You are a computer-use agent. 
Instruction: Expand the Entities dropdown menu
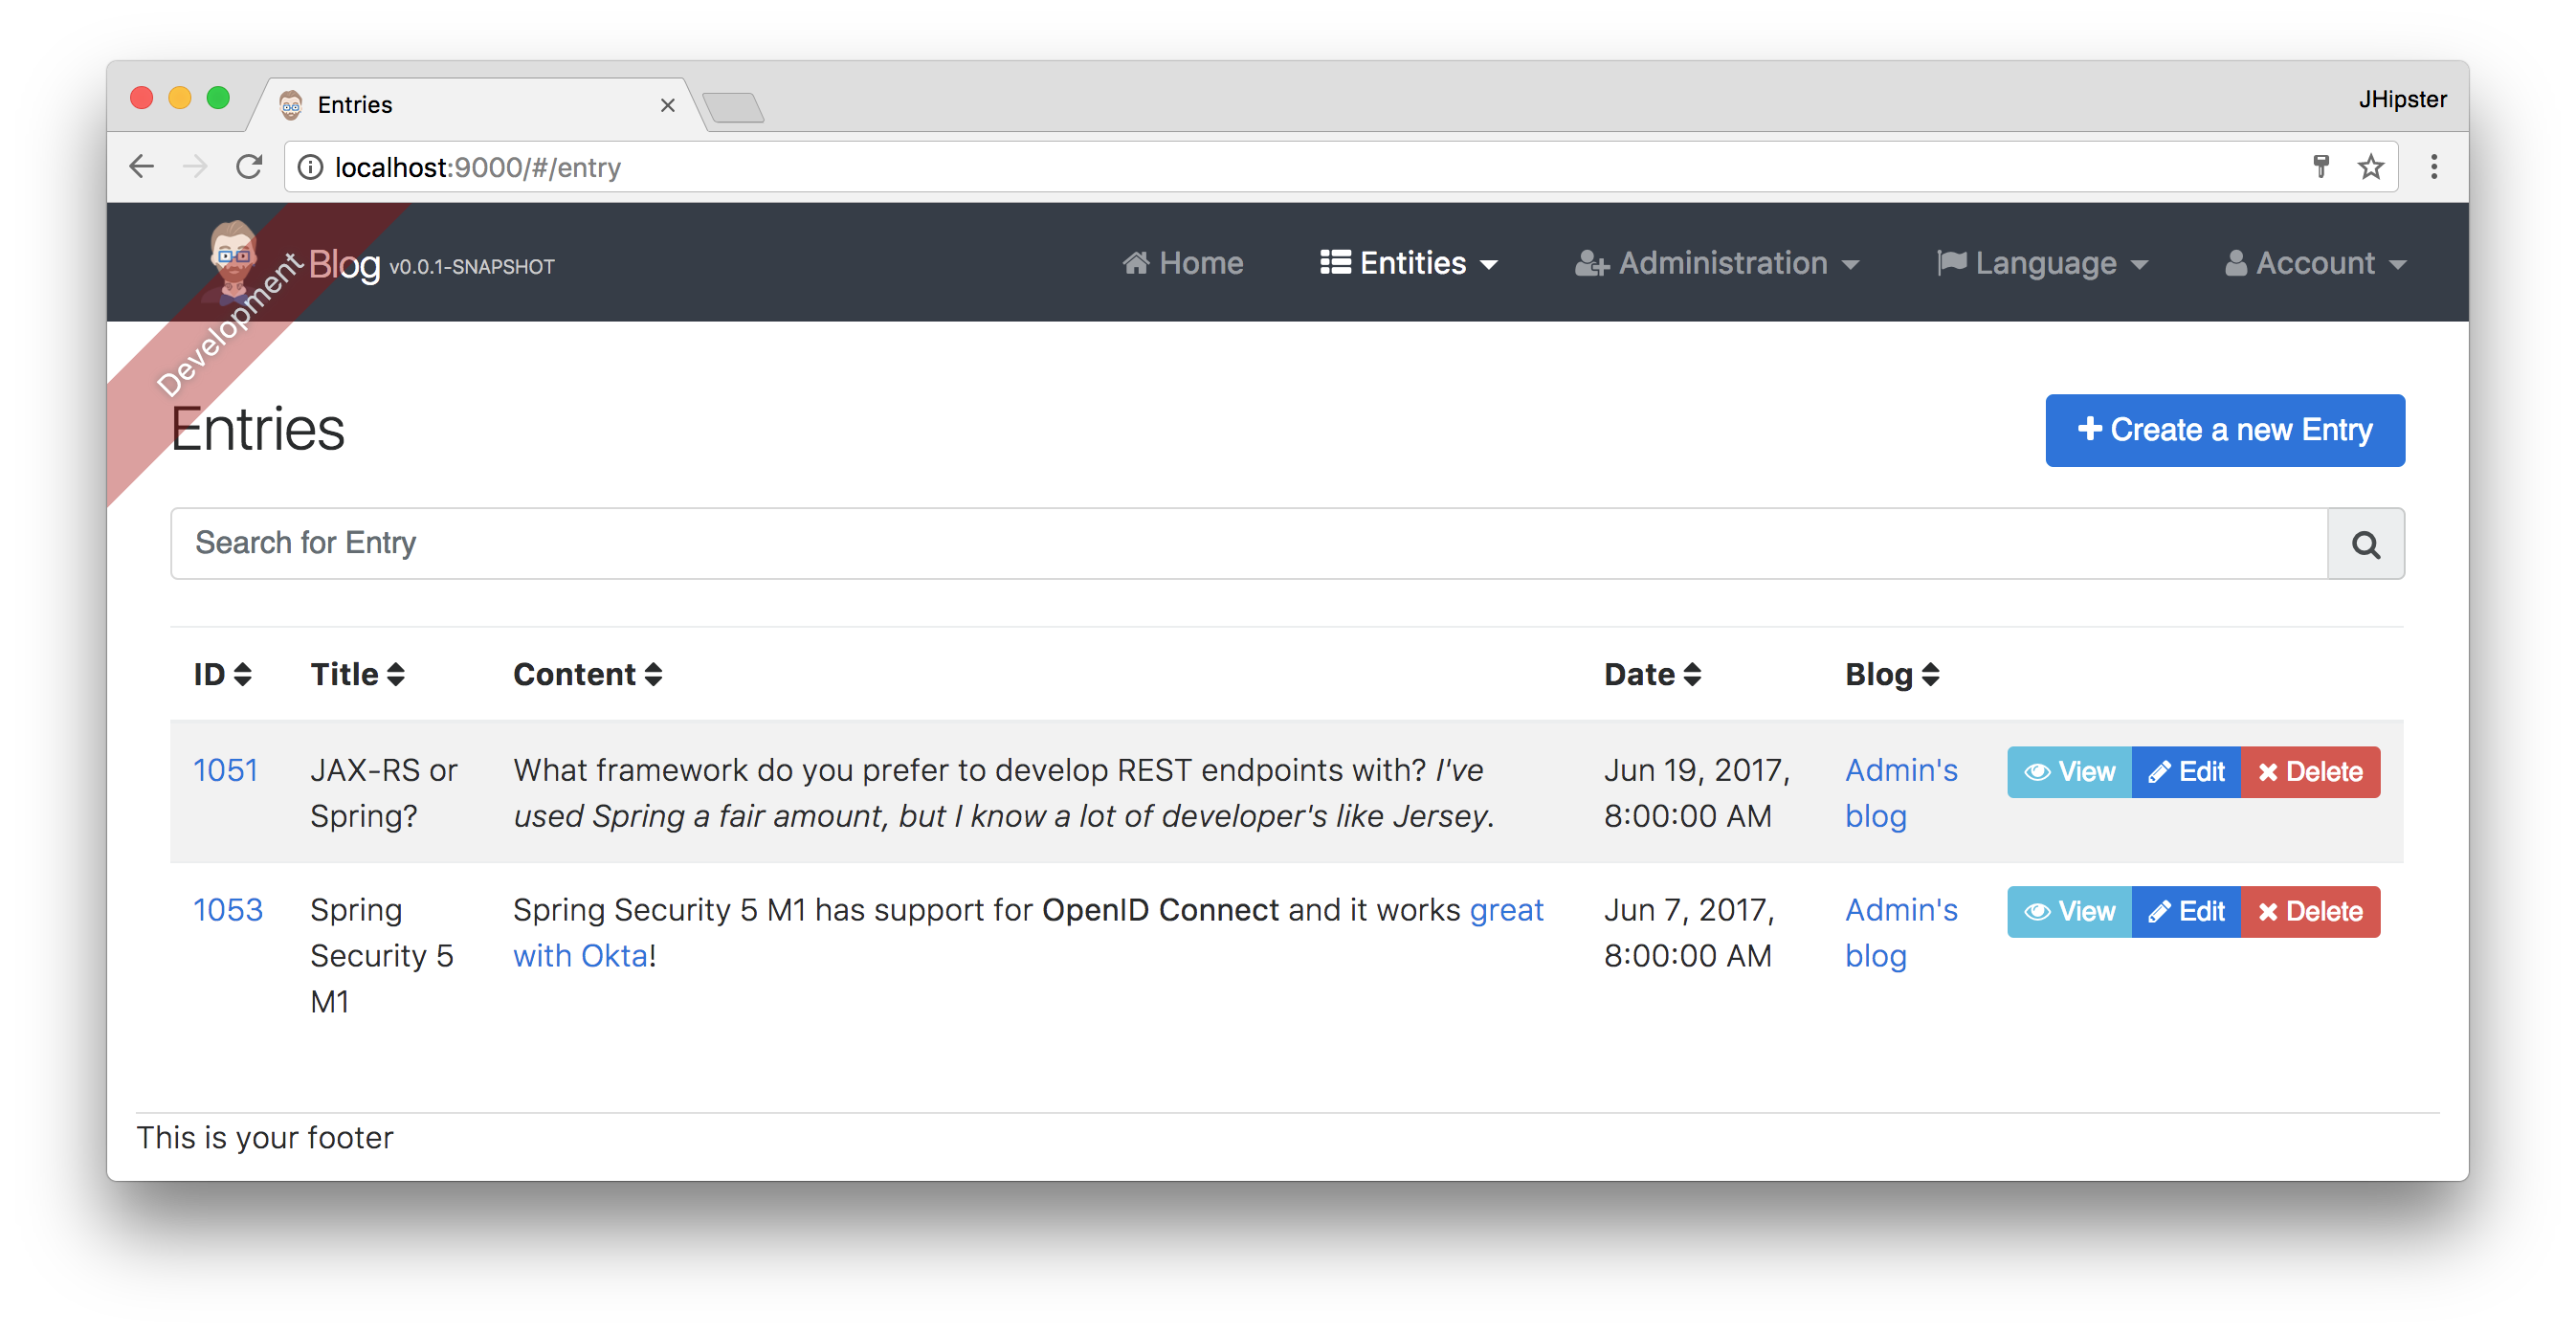[1409, 262]
